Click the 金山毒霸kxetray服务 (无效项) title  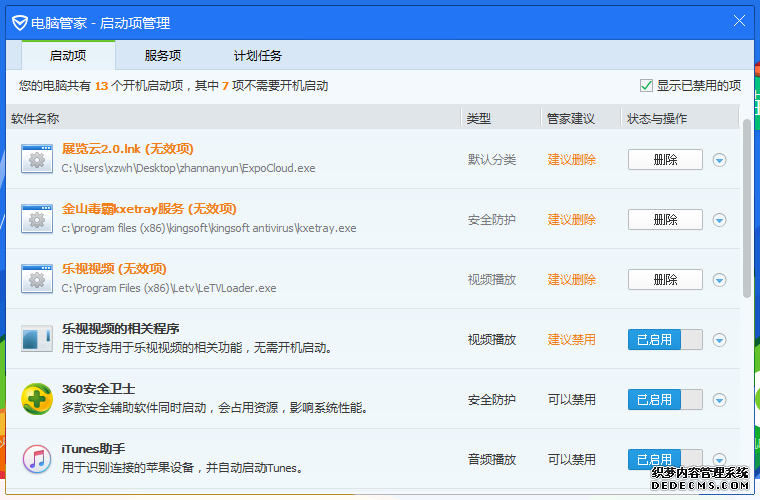[x=149, y=209]
